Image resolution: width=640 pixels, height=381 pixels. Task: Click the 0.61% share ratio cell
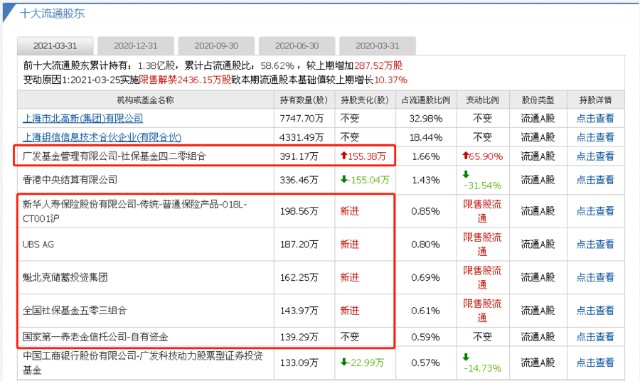pos(426,311)
